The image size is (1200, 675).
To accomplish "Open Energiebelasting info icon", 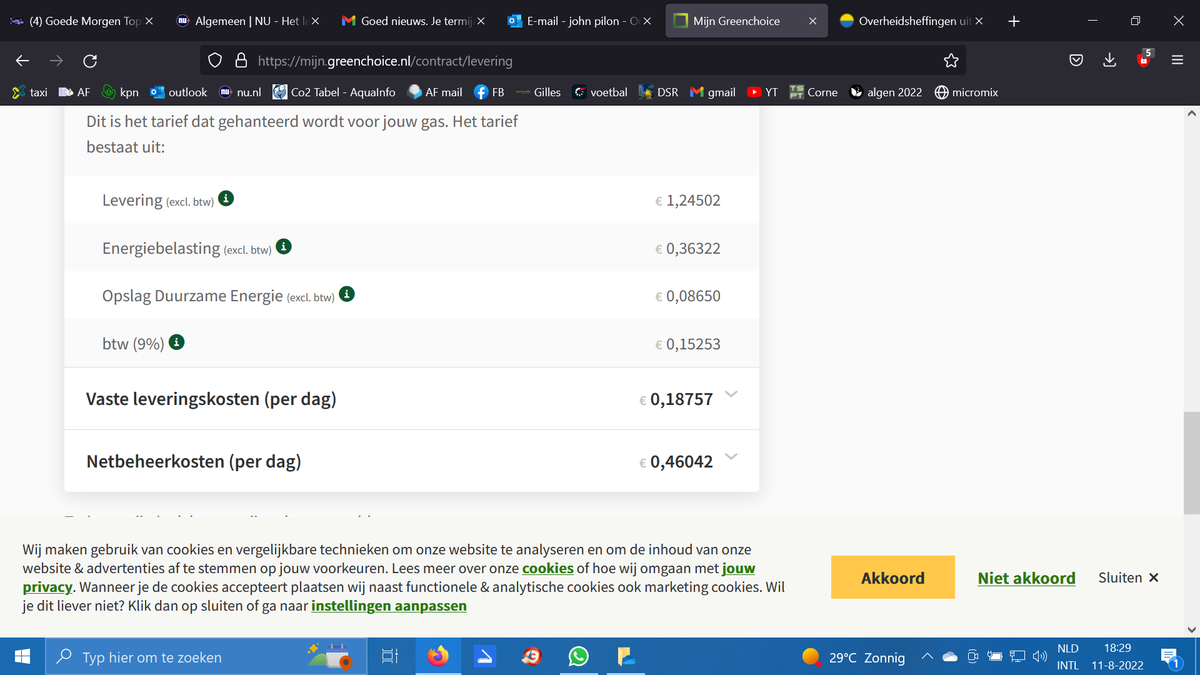I will coord(284,247).
